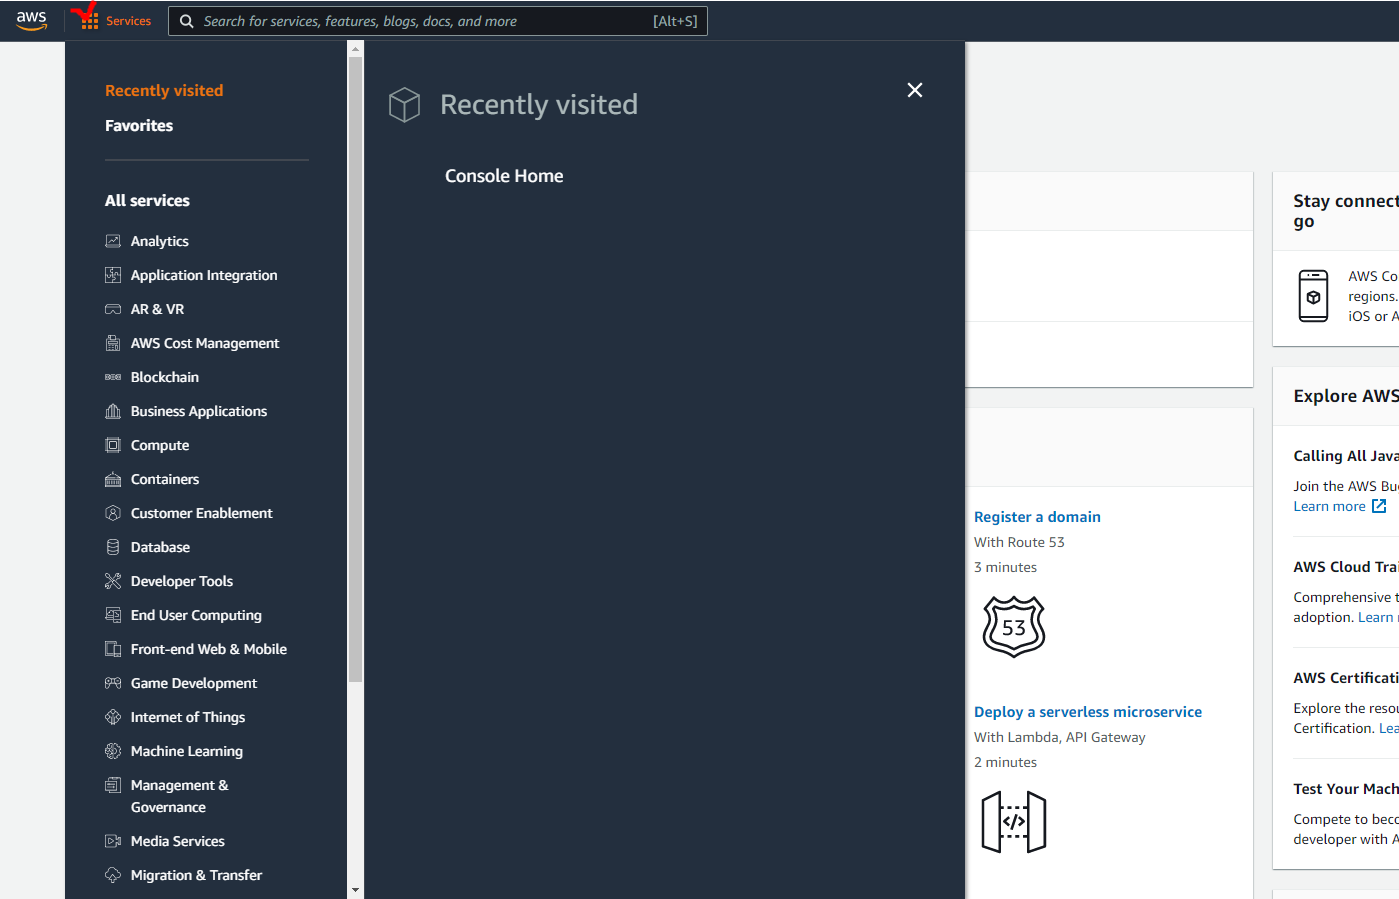Select the AWS Cost Management label
This screenshot has width=1399, height=899.
pos(205,343)
